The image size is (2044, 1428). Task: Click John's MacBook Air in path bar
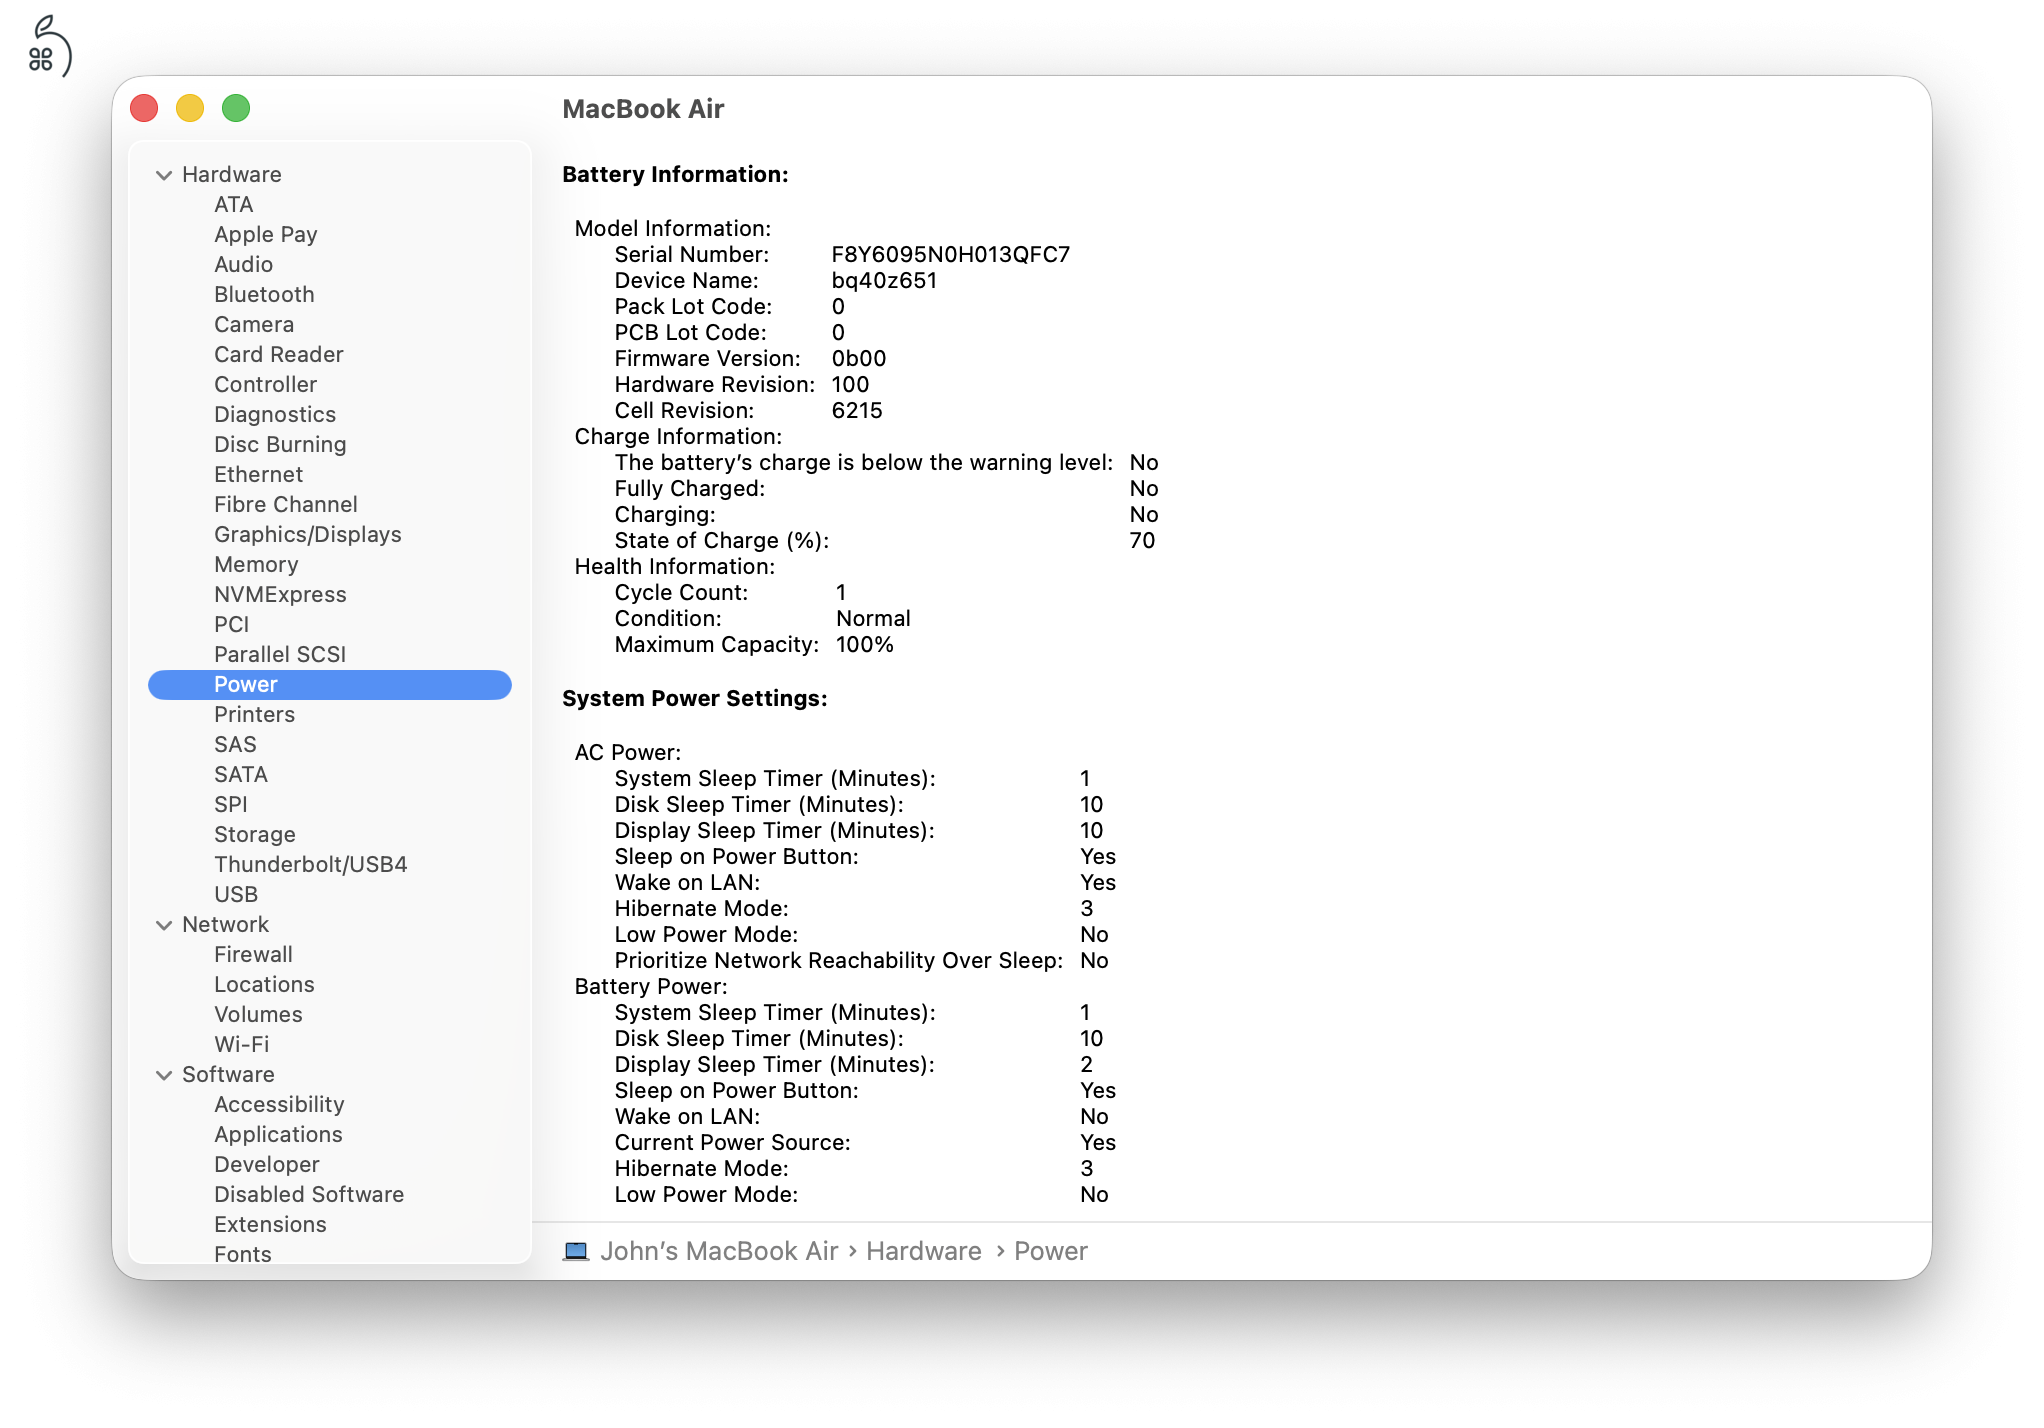(x=719, y=1251)
